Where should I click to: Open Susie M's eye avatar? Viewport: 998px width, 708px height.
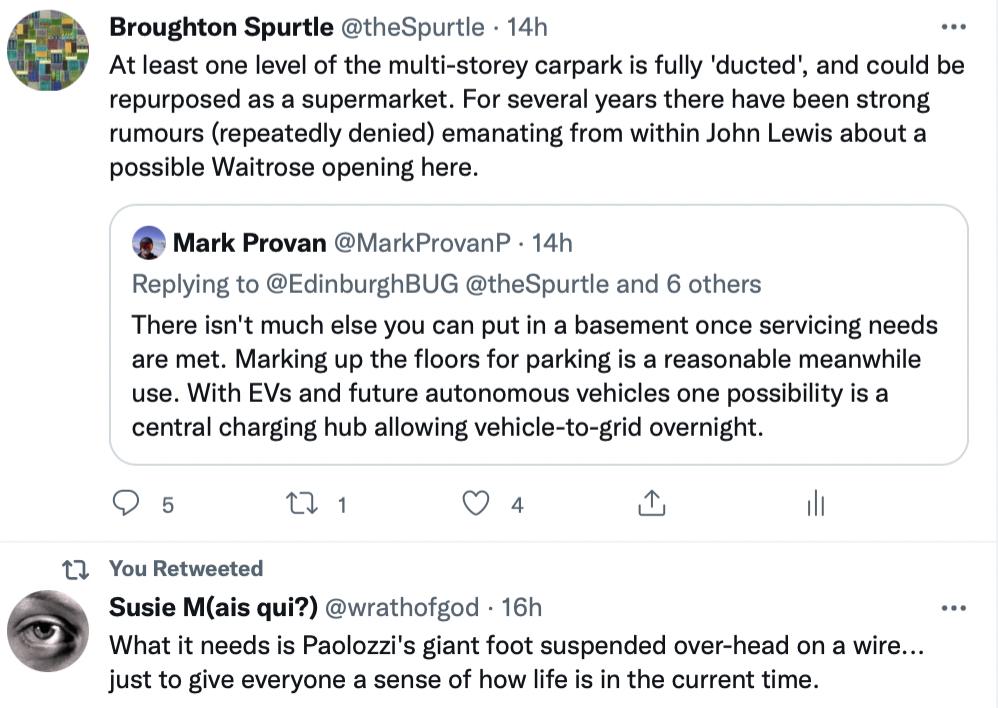tap(48, 631)
